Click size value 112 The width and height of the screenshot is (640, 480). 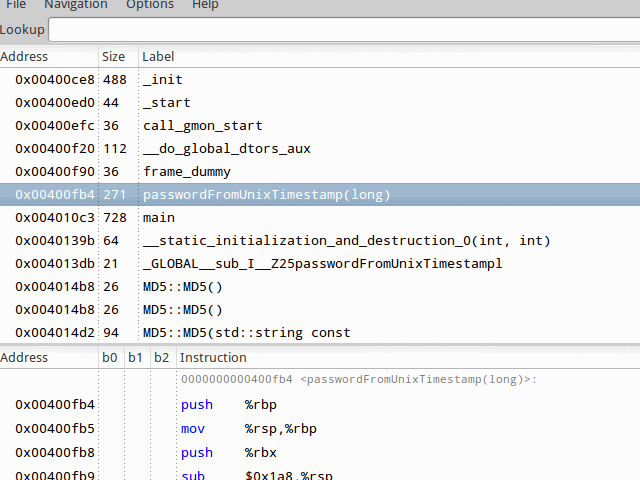coord(115,149)
